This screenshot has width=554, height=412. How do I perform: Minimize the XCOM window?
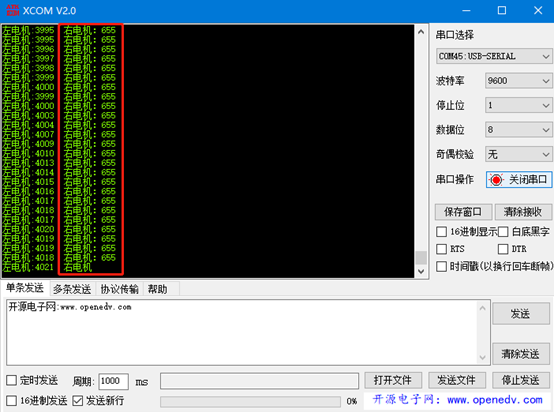coord(466,10)
